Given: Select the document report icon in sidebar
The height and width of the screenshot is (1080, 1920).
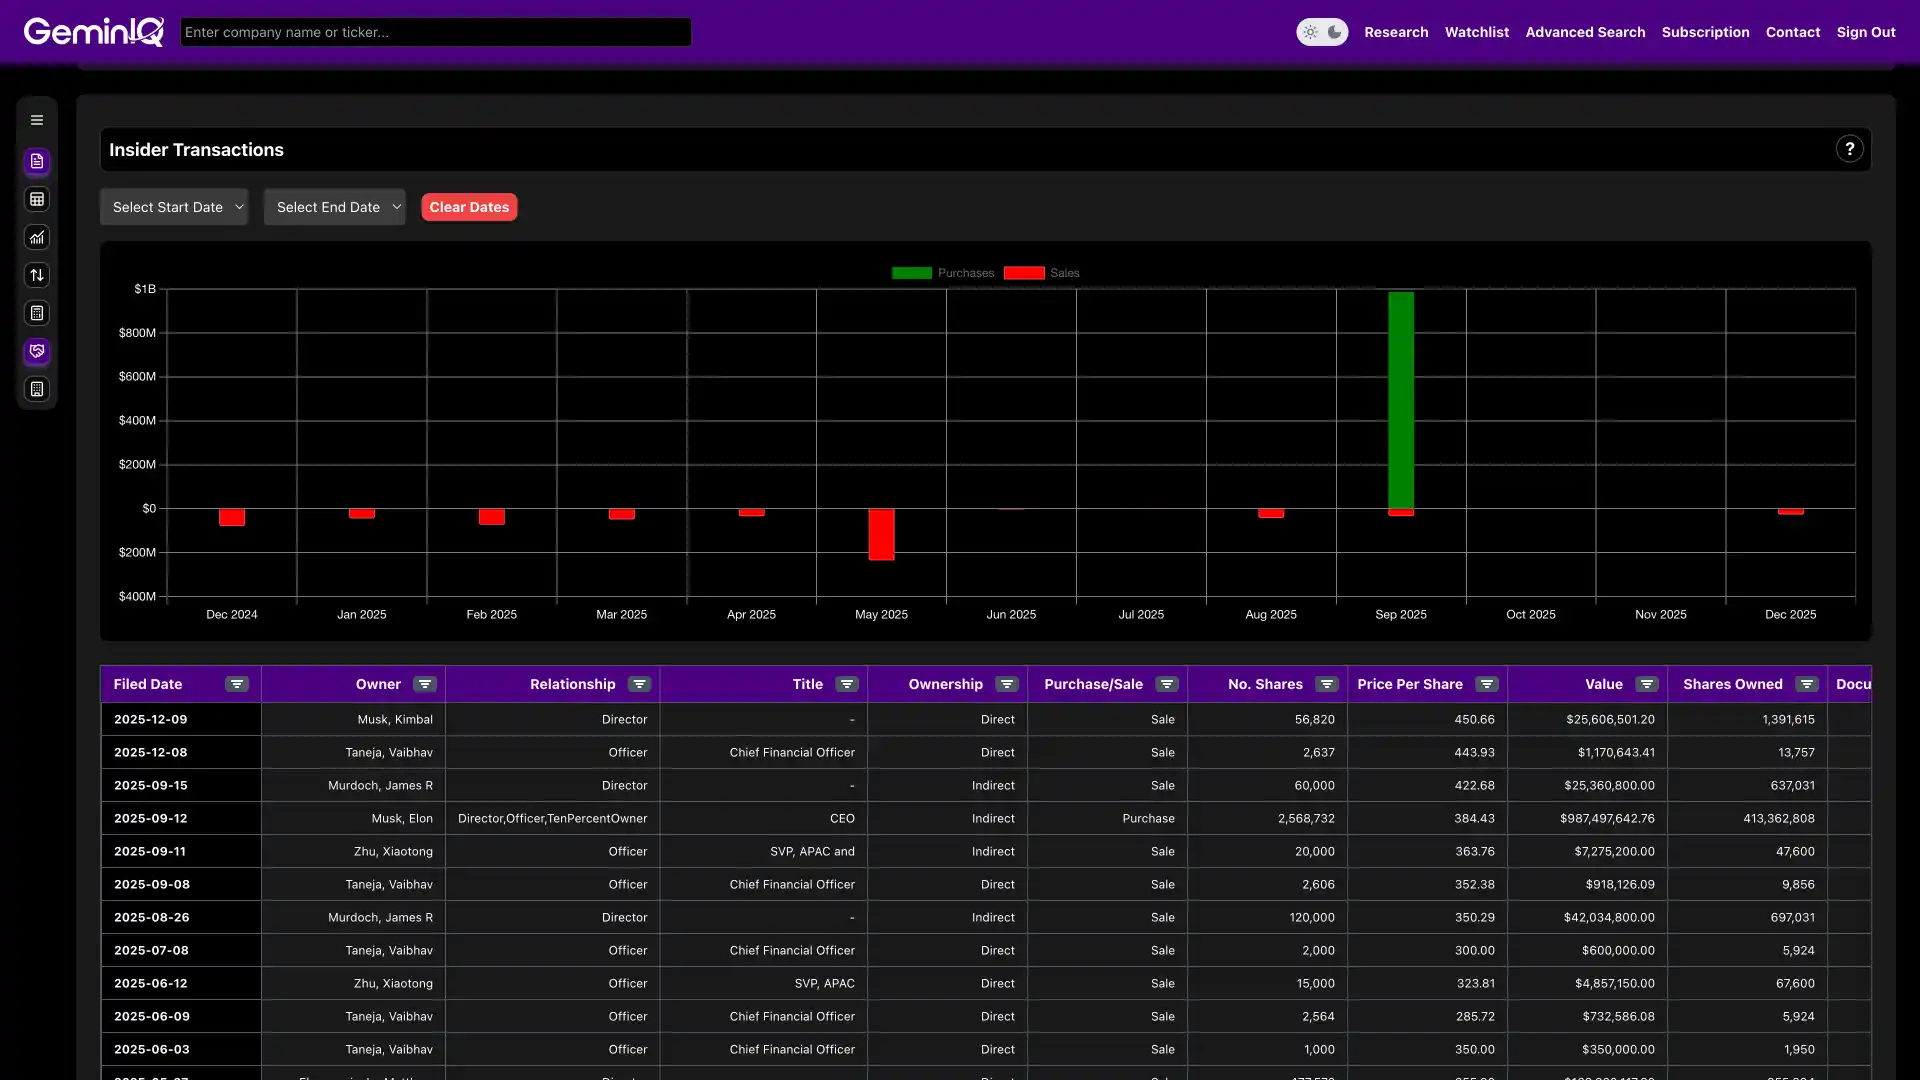Looking at the screenshot, I should [37, 161].
